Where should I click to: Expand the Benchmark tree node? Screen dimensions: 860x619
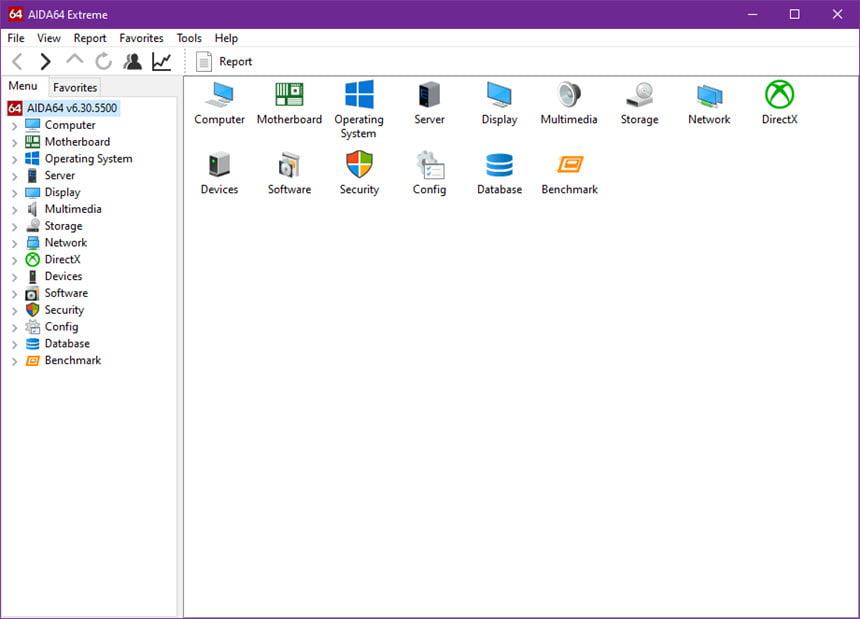tap(14, 361)
